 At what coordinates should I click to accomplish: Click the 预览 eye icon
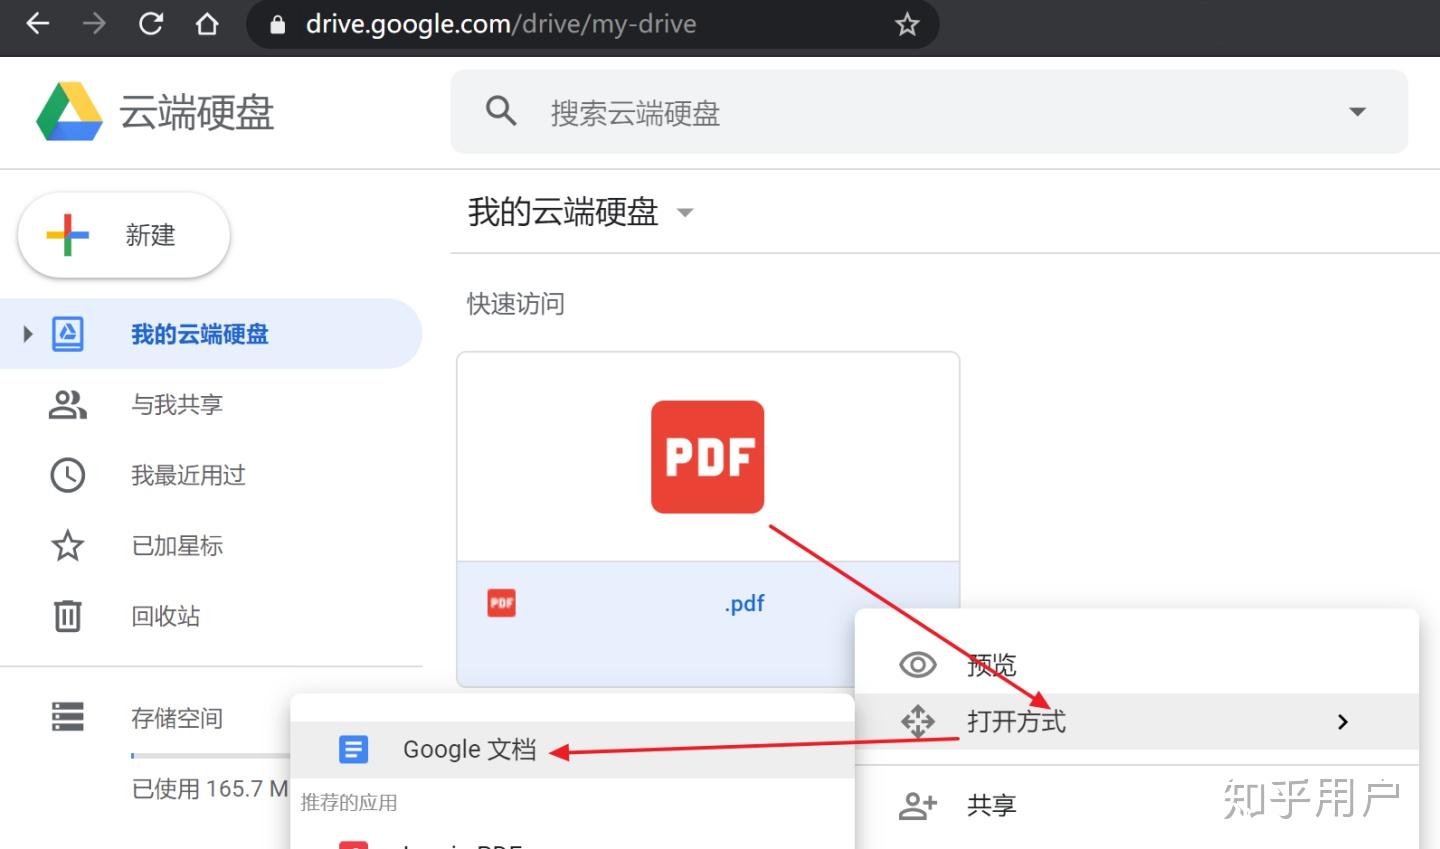click(918, 665)
